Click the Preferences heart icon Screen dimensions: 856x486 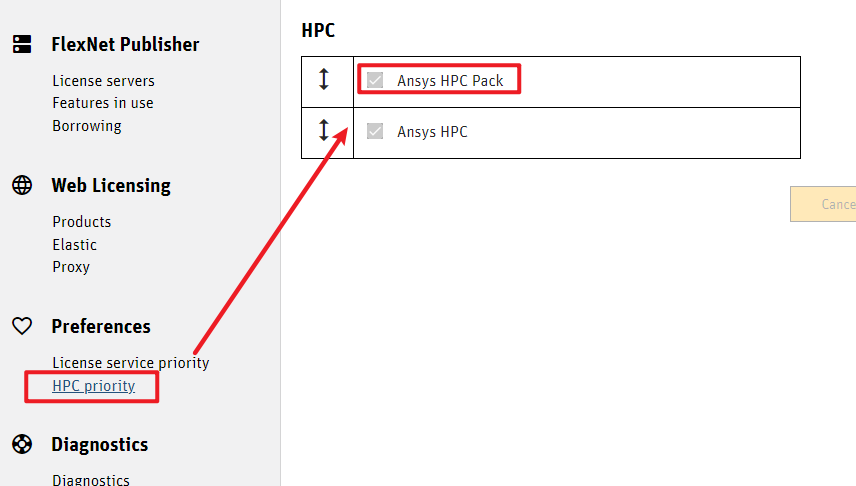[22, 326]
